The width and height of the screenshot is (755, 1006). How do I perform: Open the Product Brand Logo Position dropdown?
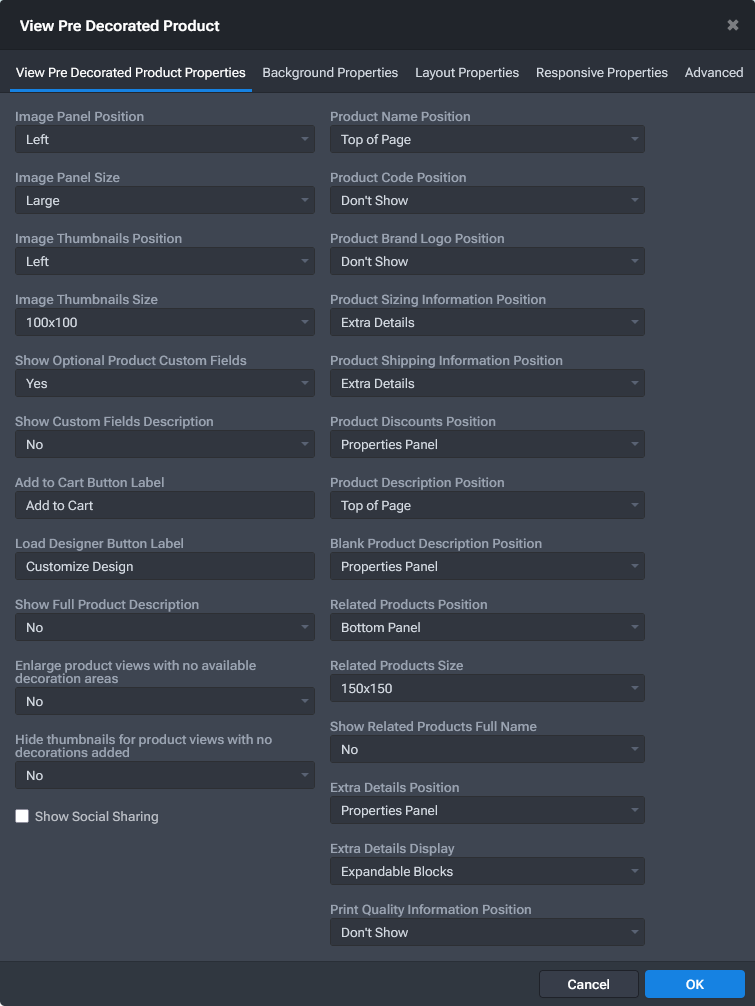[x=487, y=261]
